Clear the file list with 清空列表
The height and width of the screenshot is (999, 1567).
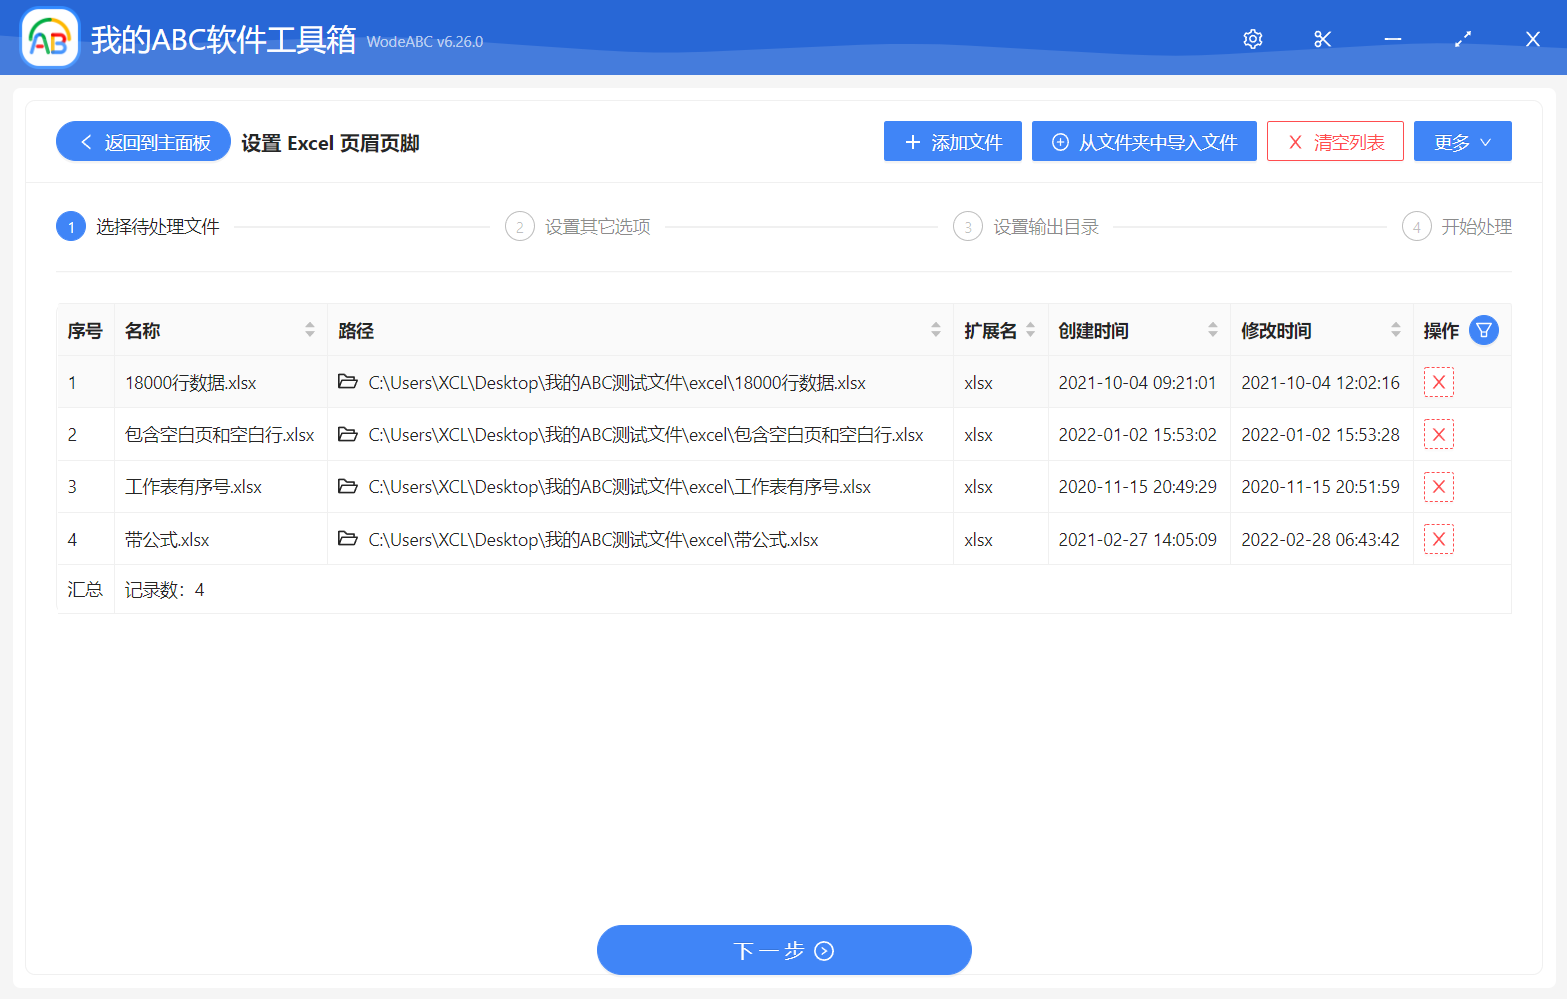[1334, 141]
